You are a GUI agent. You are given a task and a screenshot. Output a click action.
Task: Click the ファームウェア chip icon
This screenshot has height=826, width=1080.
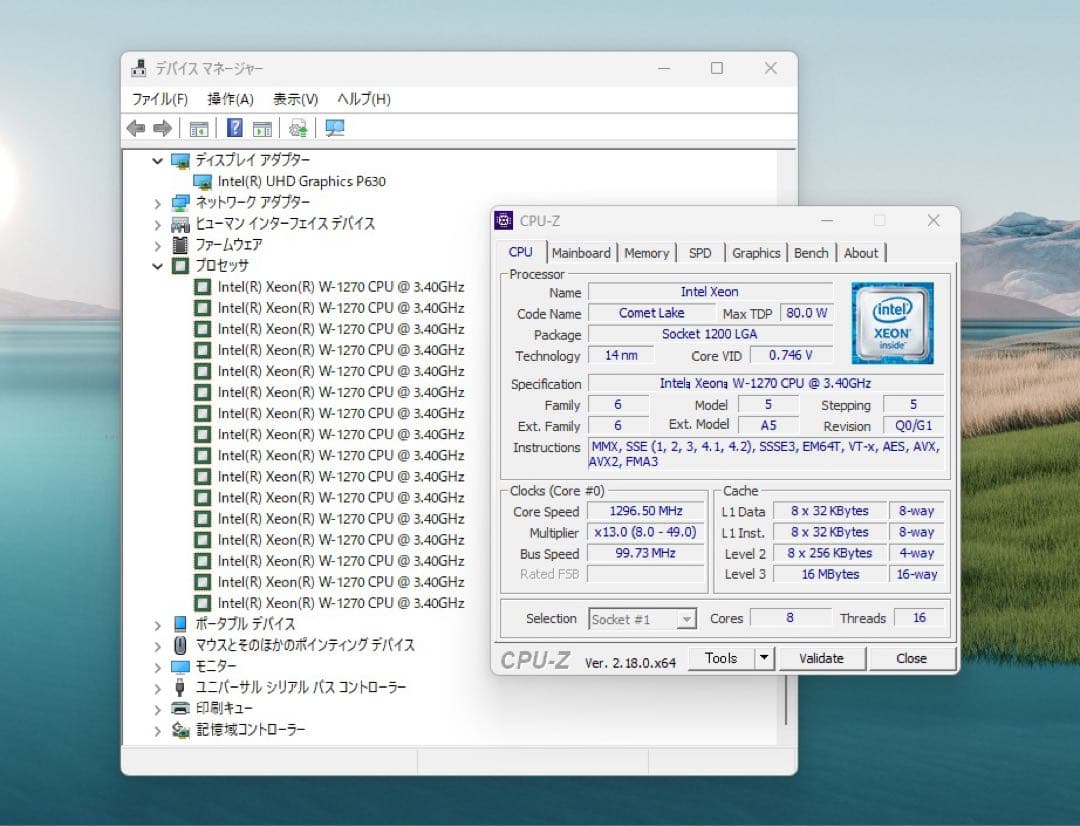[x=180, y=245]
